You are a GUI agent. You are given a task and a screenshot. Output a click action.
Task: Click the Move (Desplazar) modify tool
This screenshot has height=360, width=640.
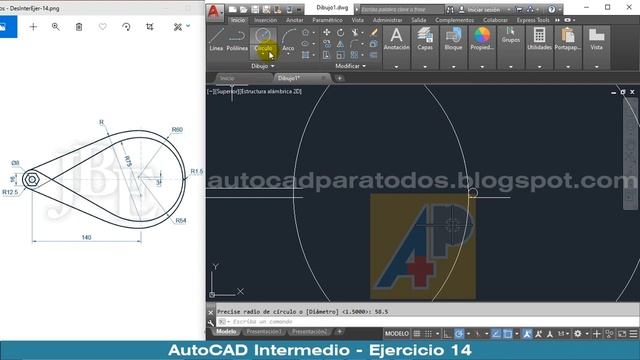coord(327,32)
